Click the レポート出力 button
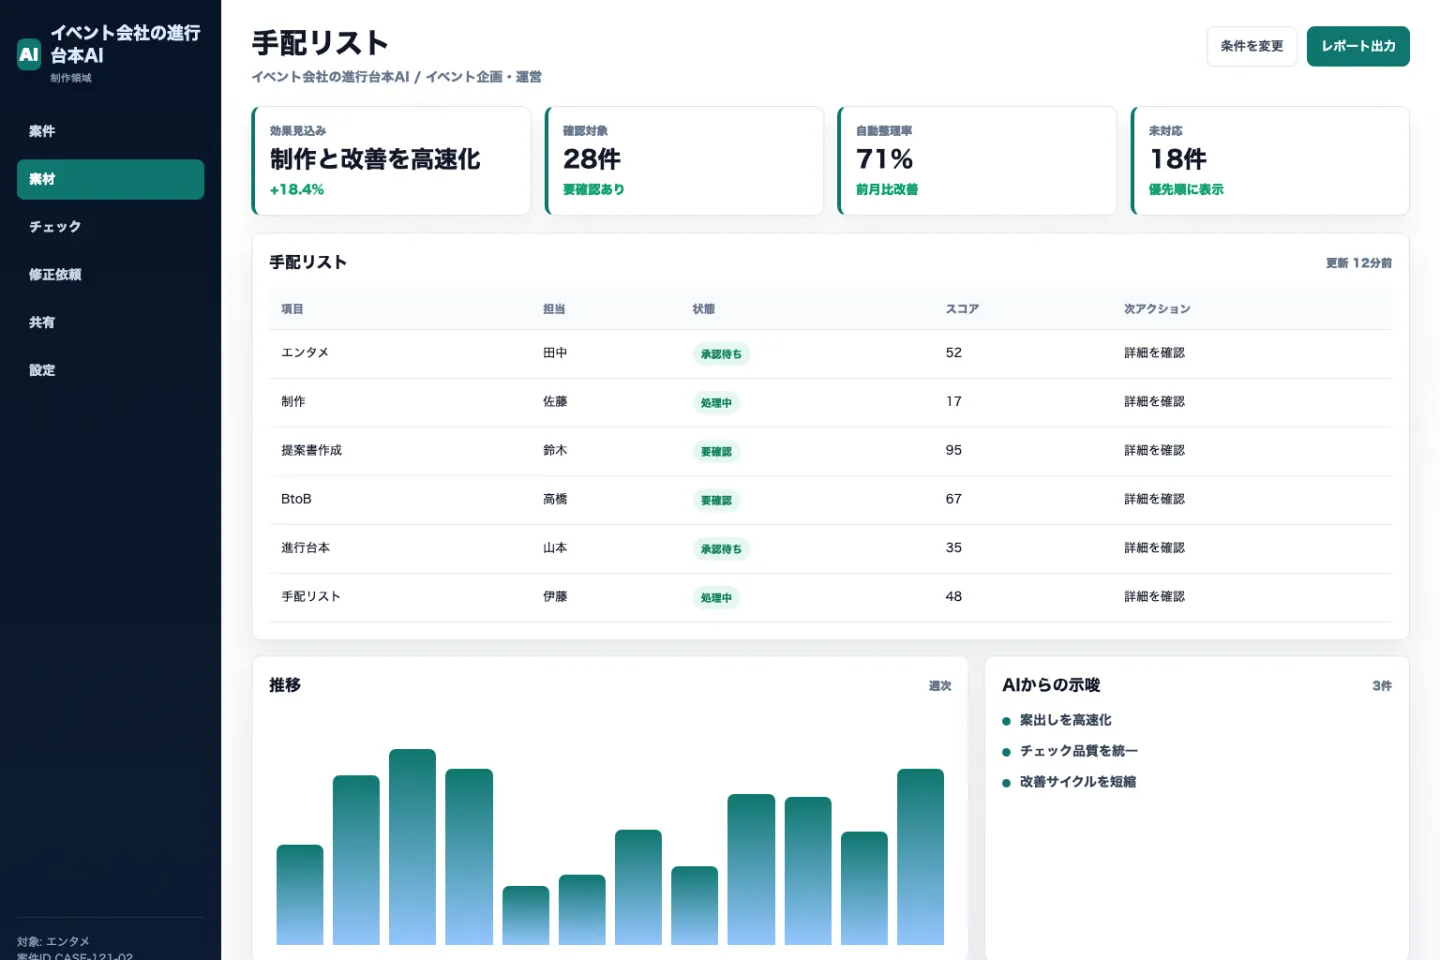 (1358, 46)
